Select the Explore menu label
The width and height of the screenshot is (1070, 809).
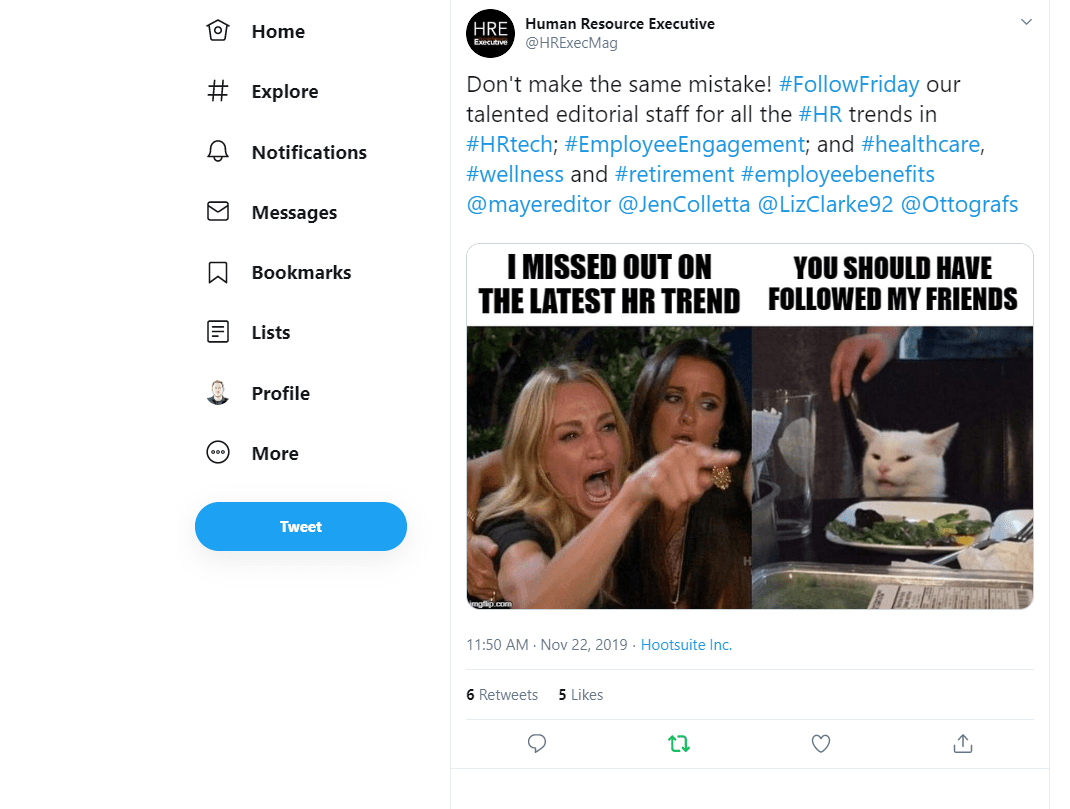point(285,92)
